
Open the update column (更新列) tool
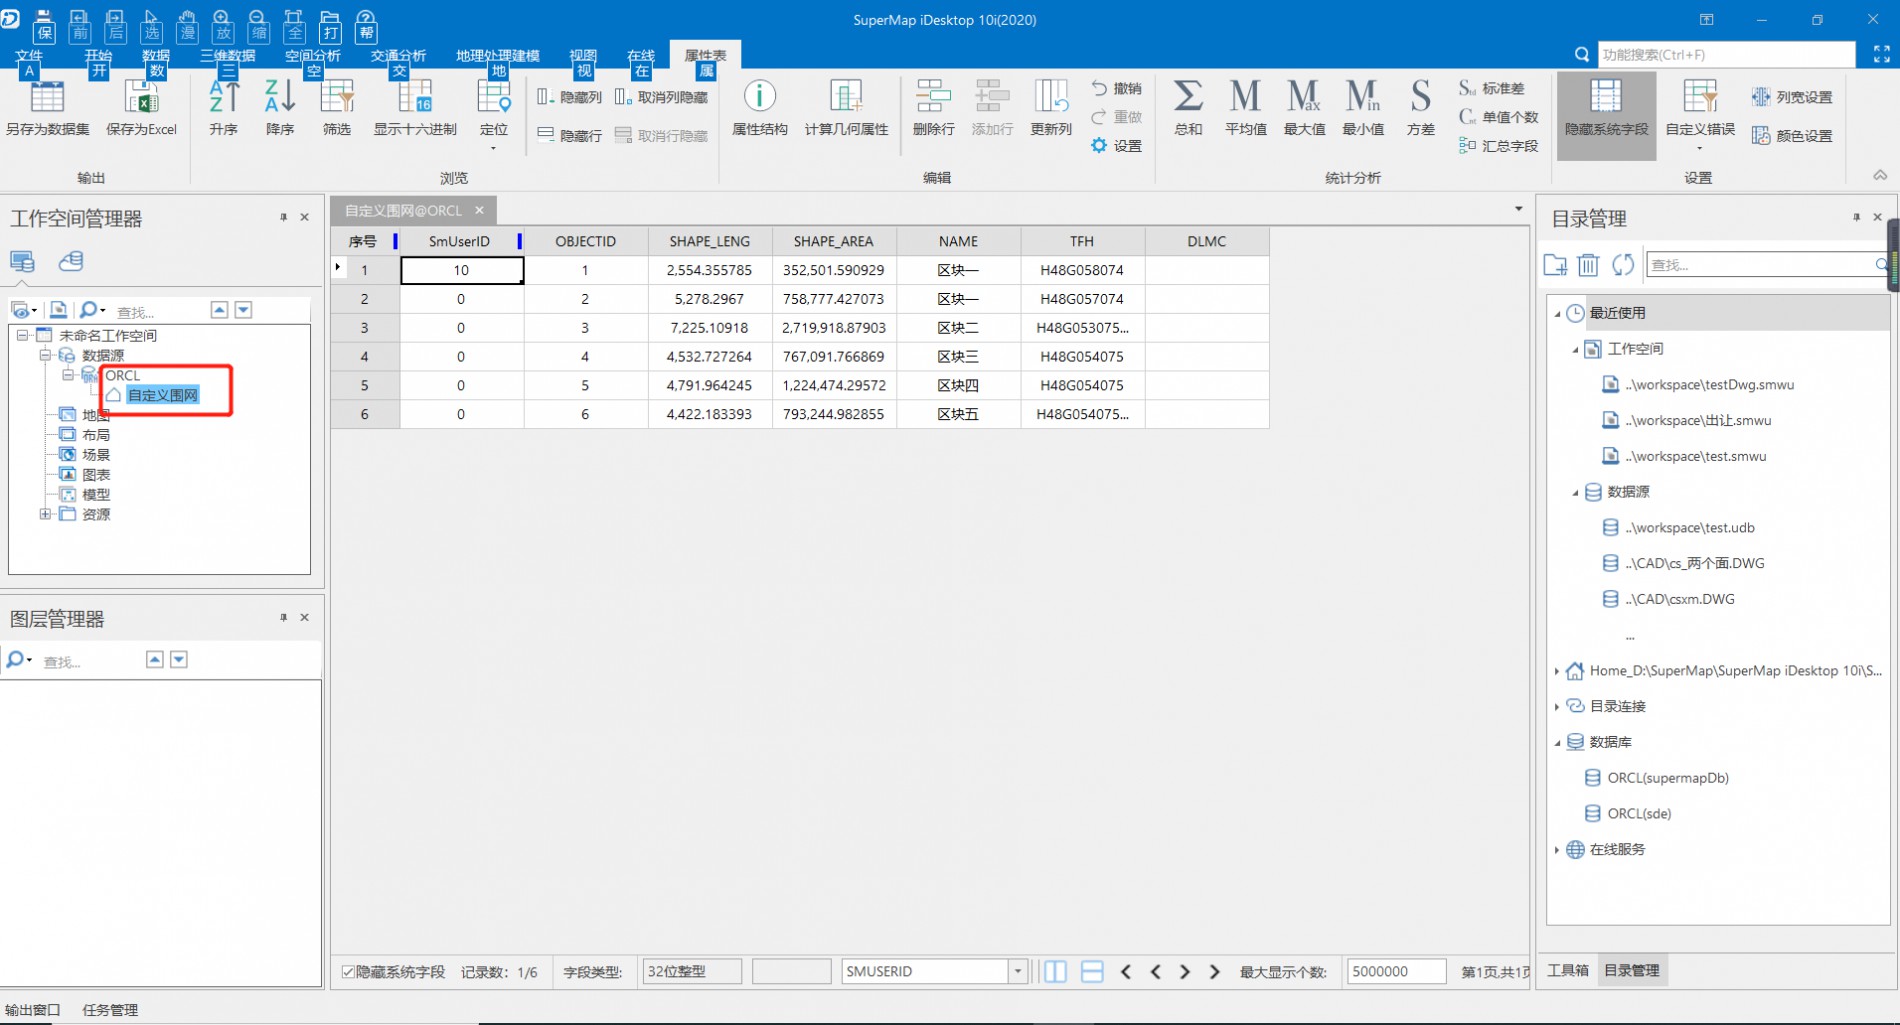pyautogui.click(x=1051, y=108)
